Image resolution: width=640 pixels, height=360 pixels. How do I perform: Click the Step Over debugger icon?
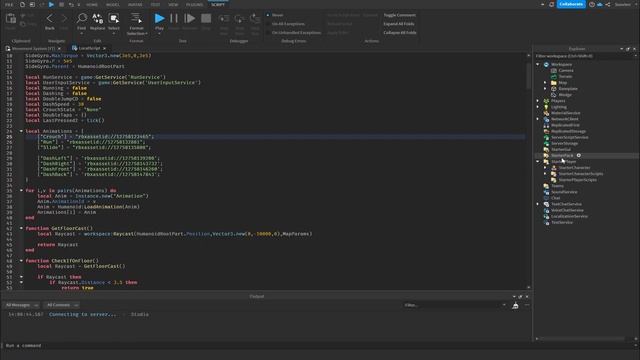tap(240, 19)
